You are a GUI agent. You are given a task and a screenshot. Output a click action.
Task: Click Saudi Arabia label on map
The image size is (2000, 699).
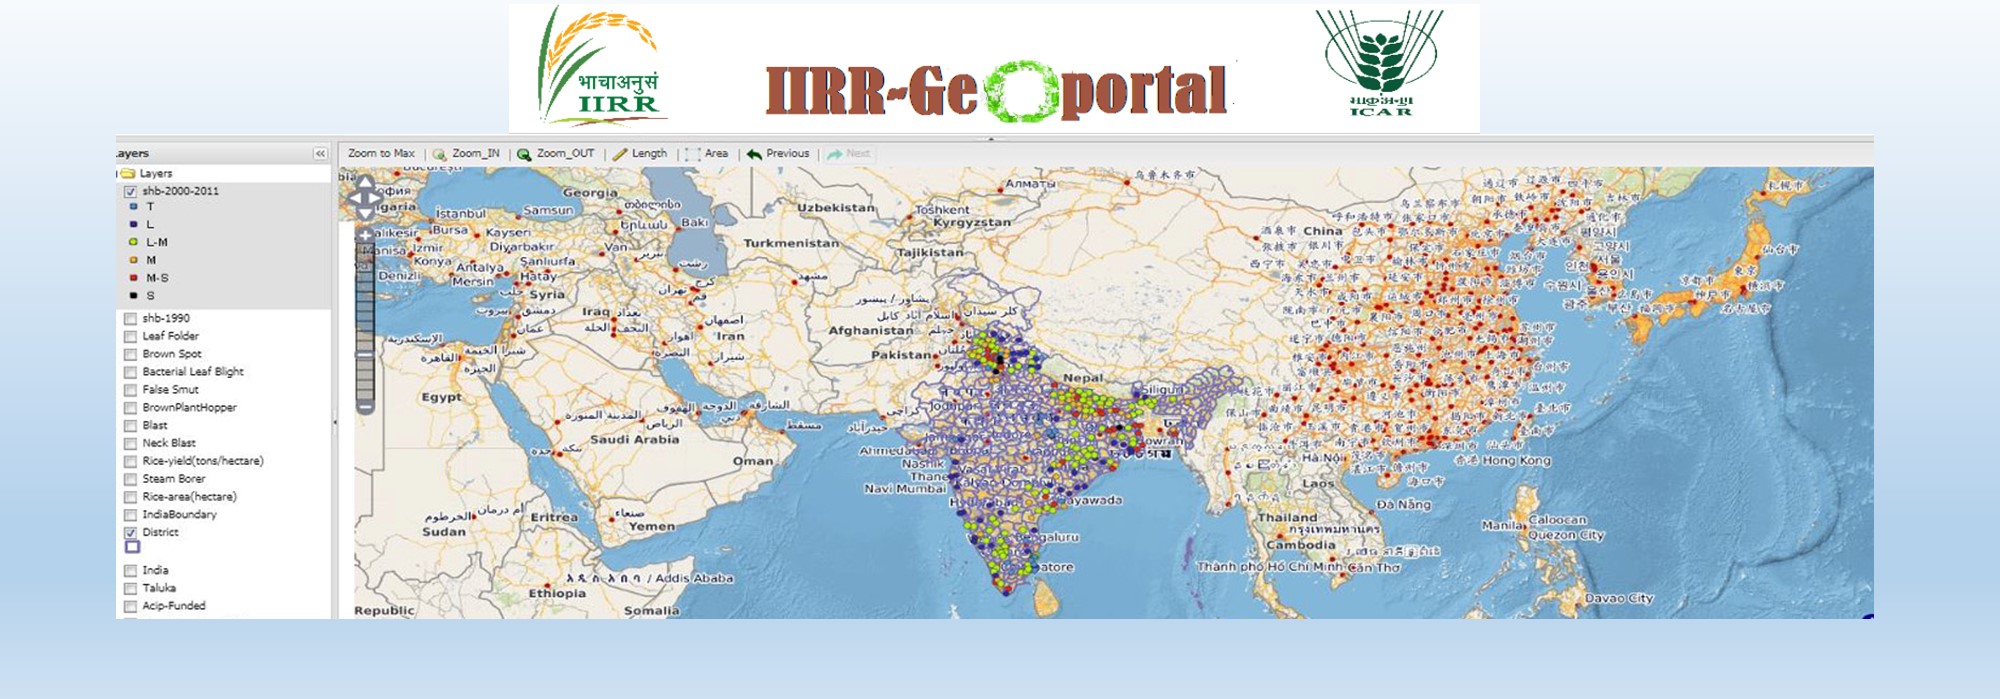pos(634,439)
